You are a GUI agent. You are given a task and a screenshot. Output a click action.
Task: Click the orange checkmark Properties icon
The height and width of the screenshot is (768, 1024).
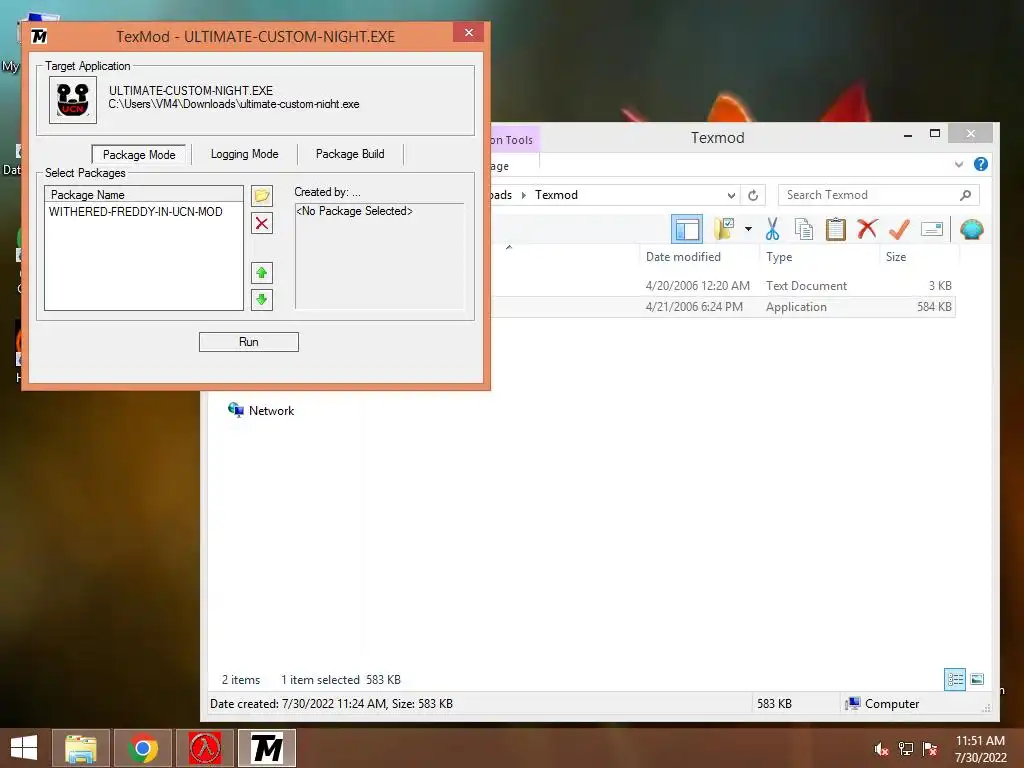pyautogui.click(x=899, y=229)
